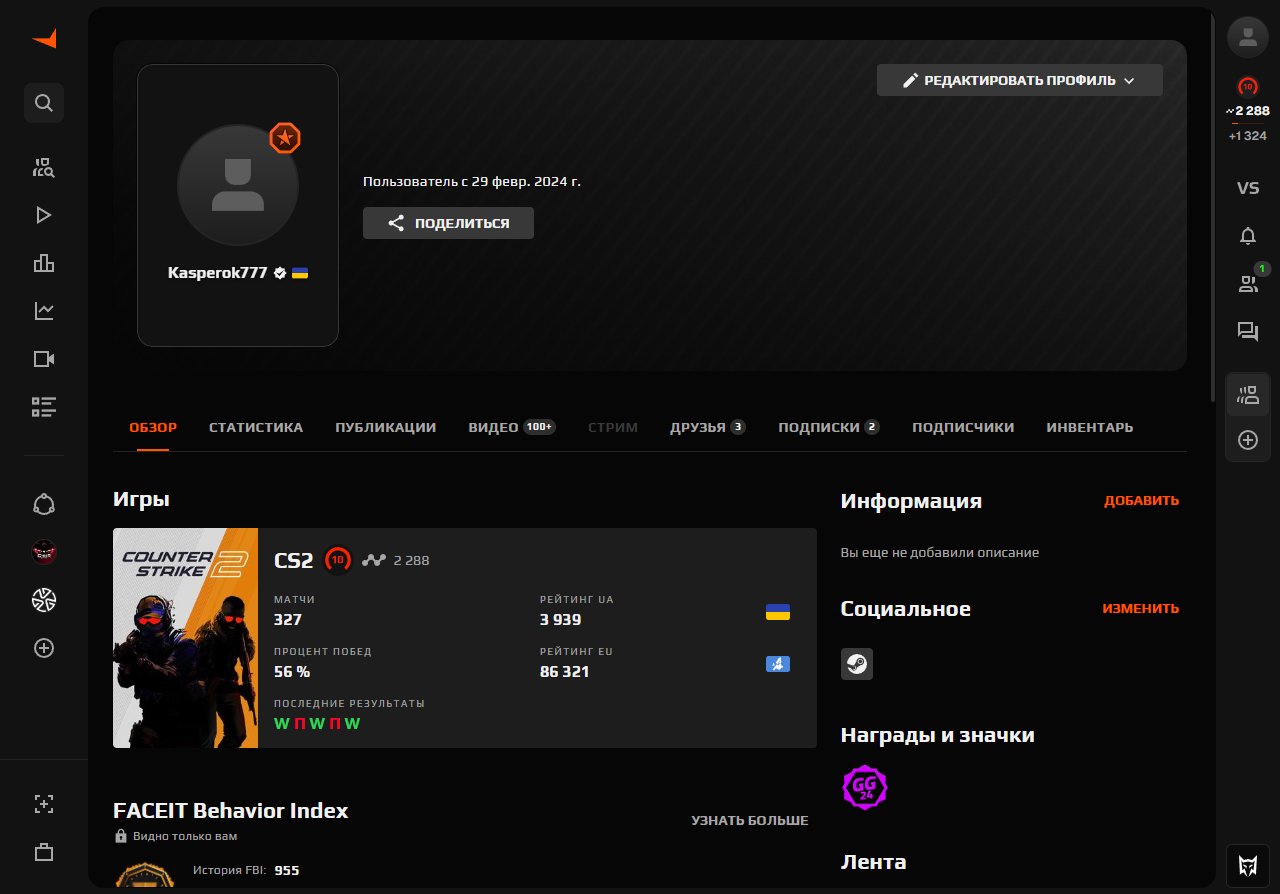Click the СТРИМ tab label
This screenshot has height=894, width=1280.
click(x=613, y=427)
